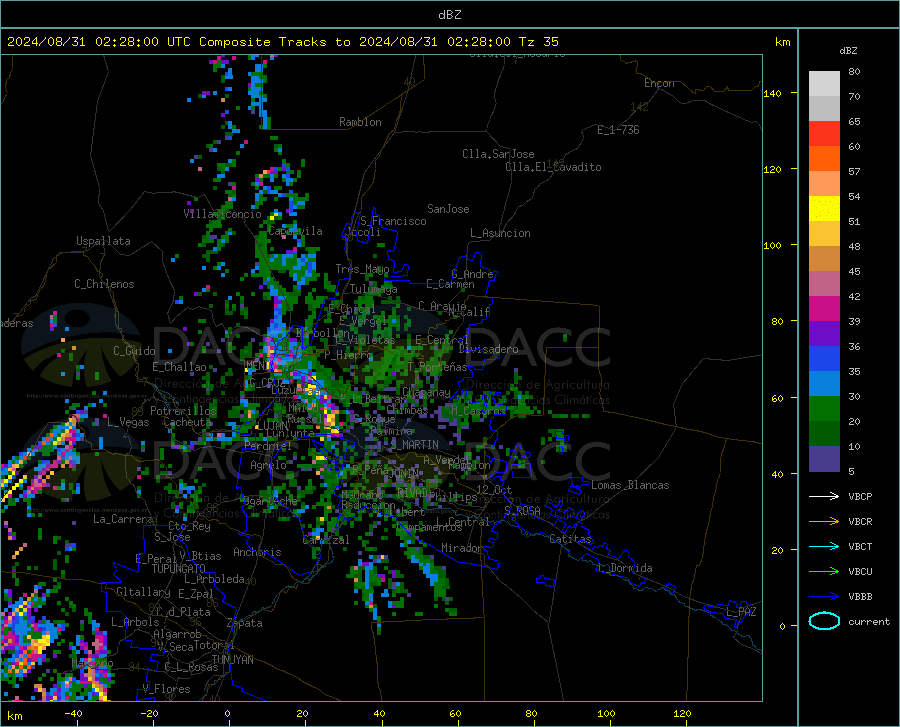Click the 'Perdriel' map label
The width and height of the screenshot is (900, 727).
[x=268, y=445]
